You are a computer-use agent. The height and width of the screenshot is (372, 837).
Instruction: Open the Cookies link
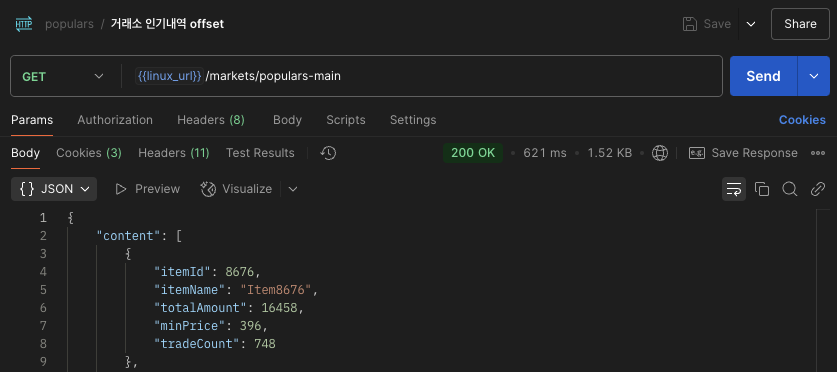802,120
